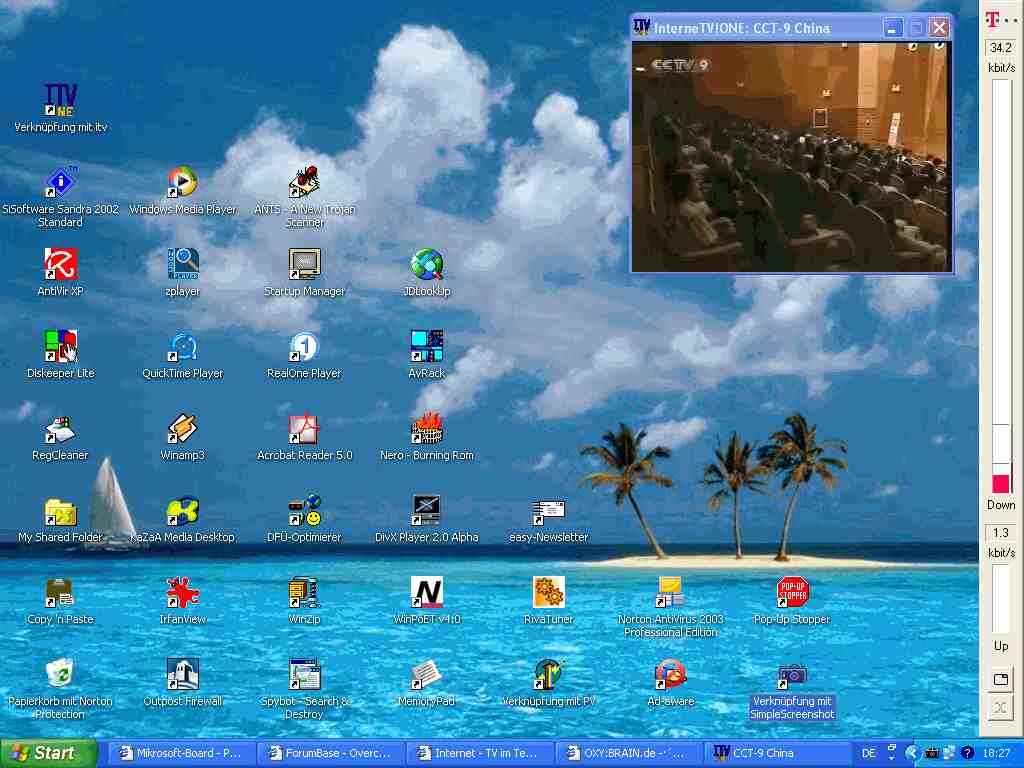Click Diskeeper Lite icon
This screenshot has height=768, width=1024.
pyautogui.click(x=60, y=346)
